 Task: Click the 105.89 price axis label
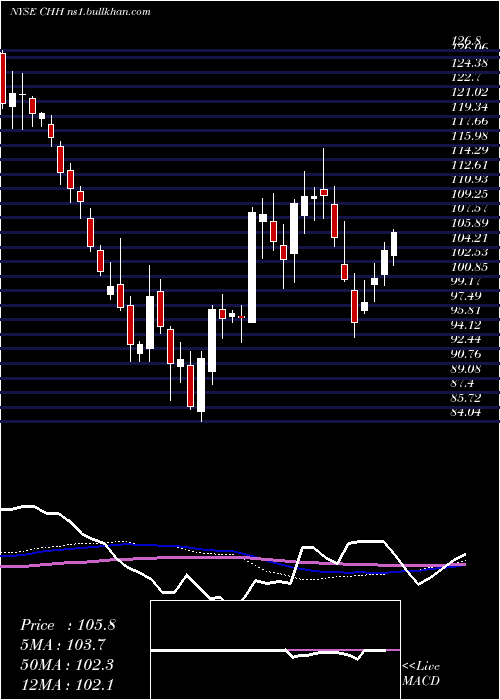coord(469,223)
